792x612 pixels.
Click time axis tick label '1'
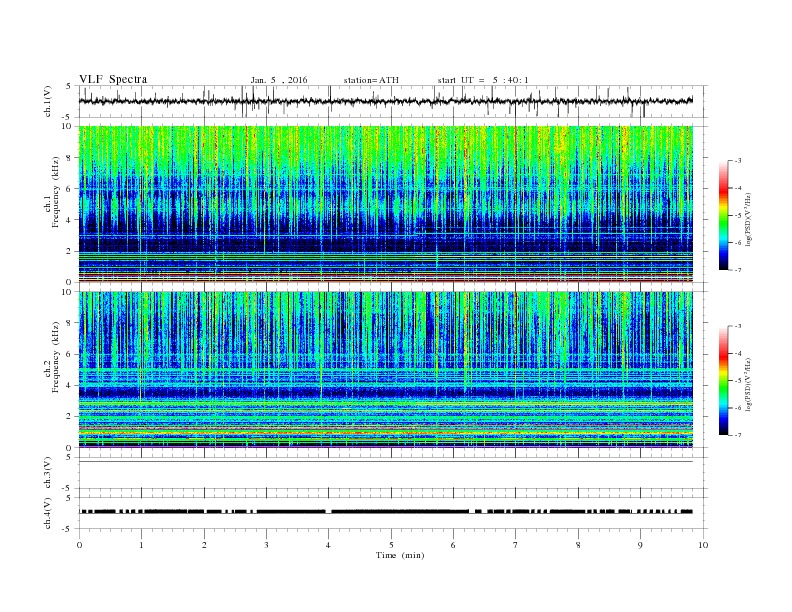141,545
